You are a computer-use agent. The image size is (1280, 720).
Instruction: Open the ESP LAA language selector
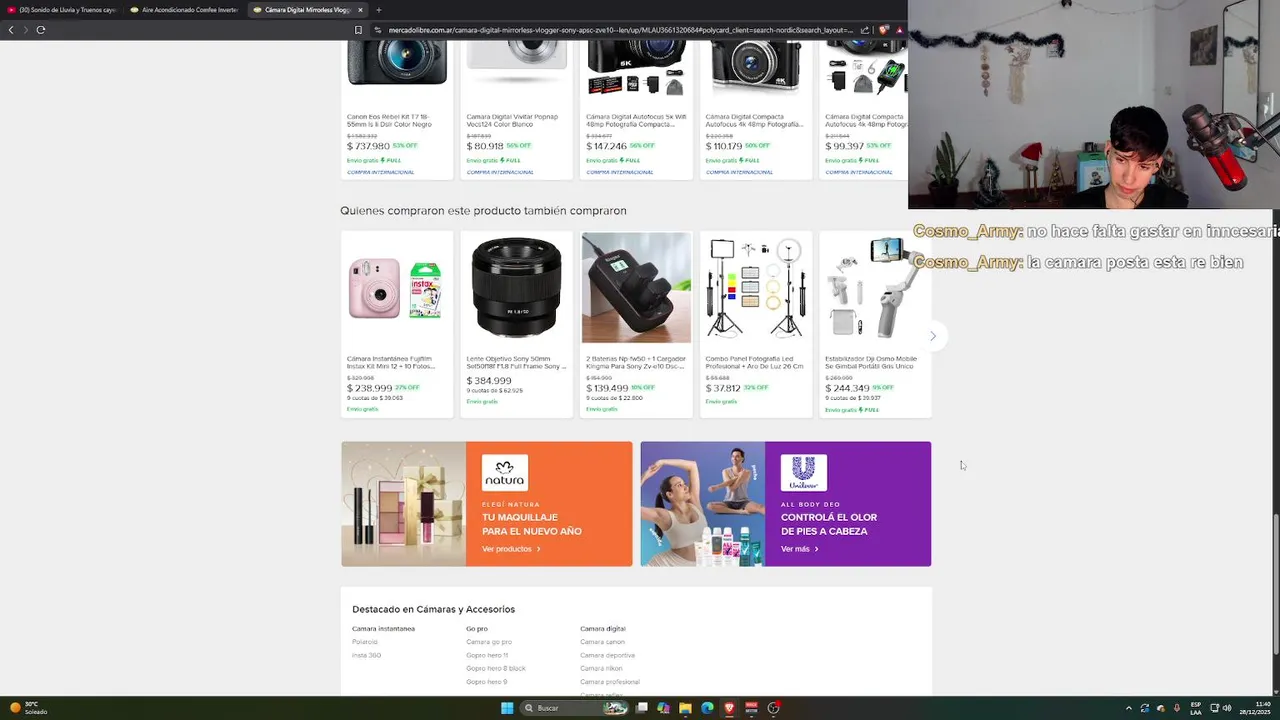pyautogui.click(x=1196, y=708)
